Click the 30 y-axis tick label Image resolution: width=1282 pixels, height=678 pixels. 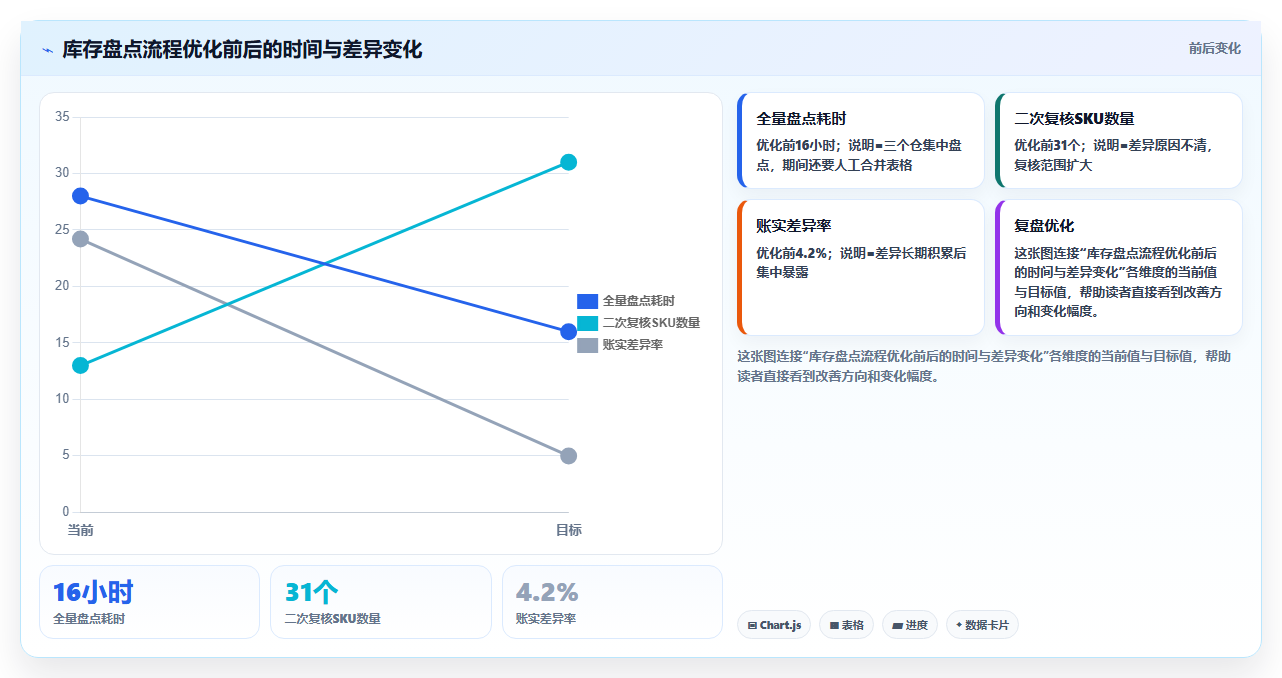(62, 173)
